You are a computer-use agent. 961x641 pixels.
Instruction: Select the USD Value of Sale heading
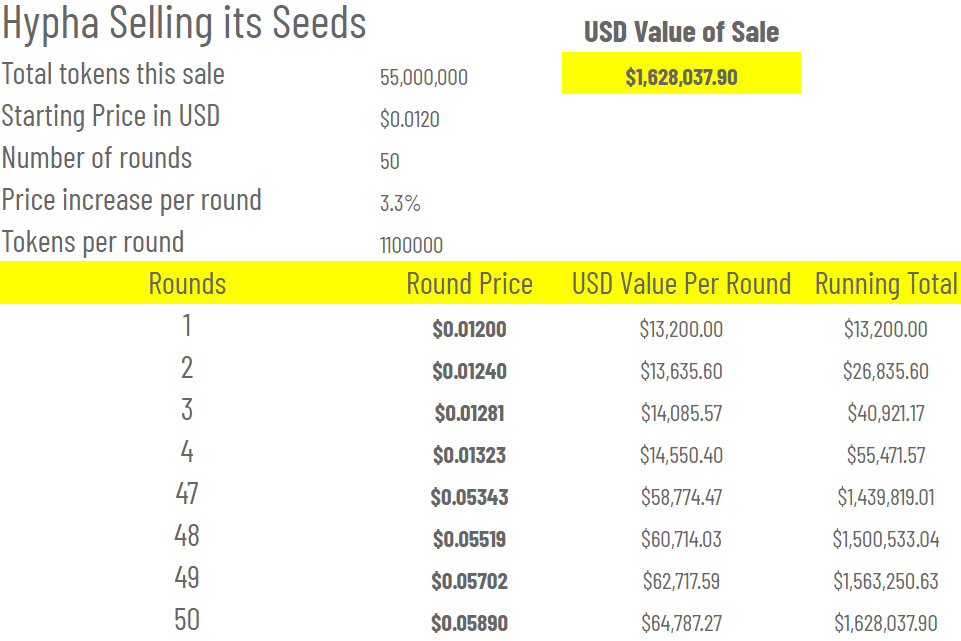pos(681,32)
